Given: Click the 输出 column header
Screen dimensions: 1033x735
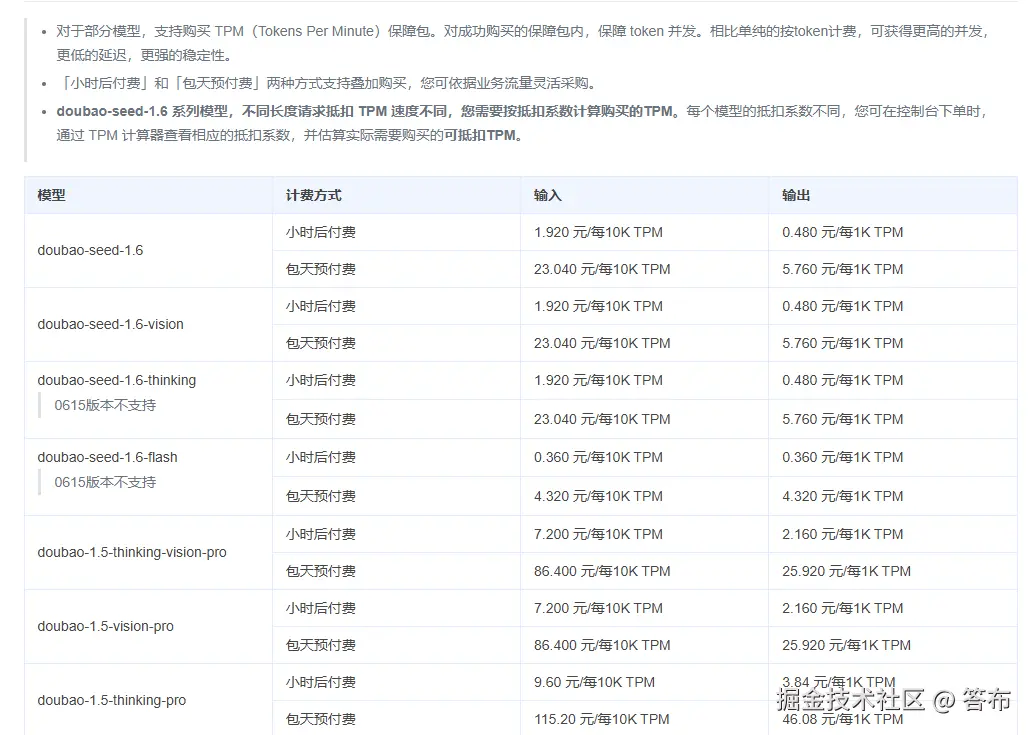Looking at the screenshot, I should coord(893,195).
